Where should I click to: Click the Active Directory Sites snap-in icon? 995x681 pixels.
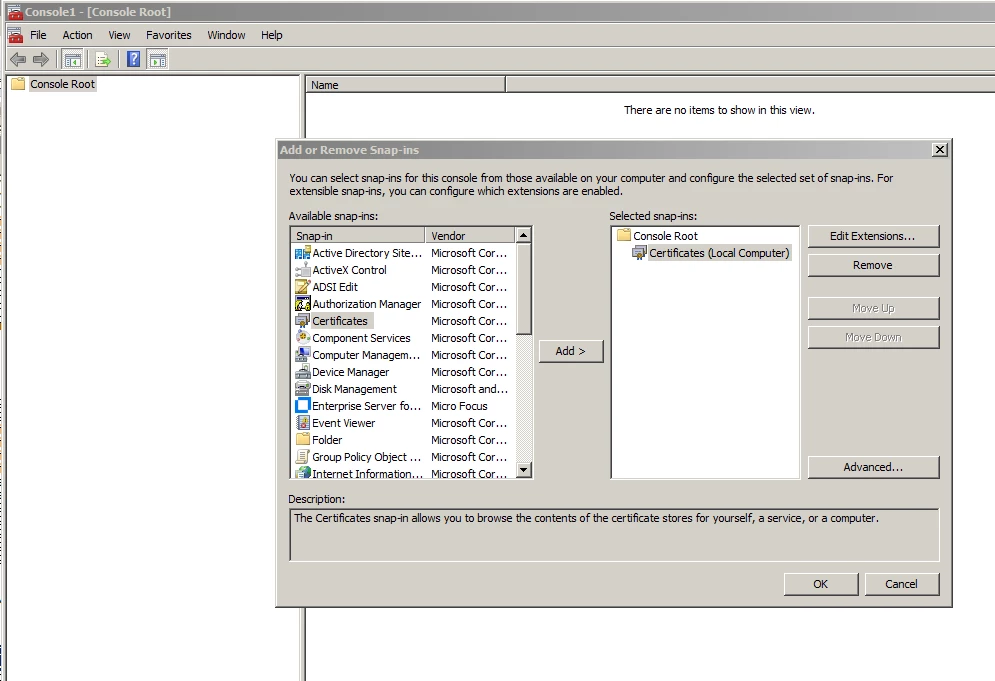click(303, 253)
